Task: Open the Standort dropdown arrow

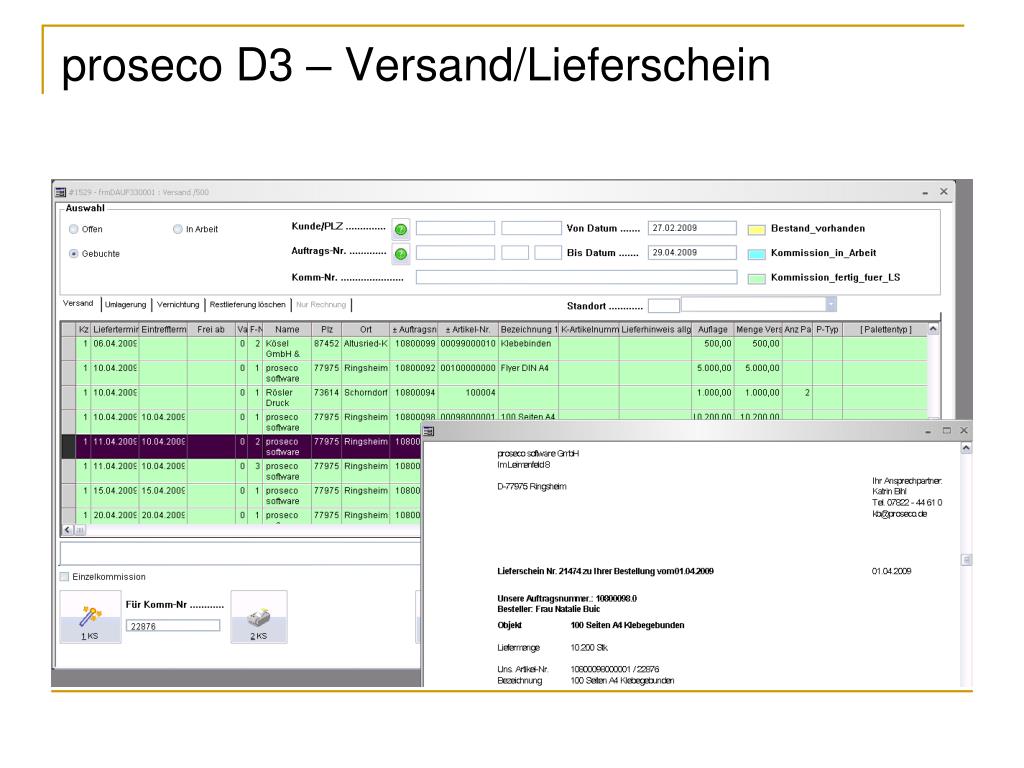Action: click(831, 305)
